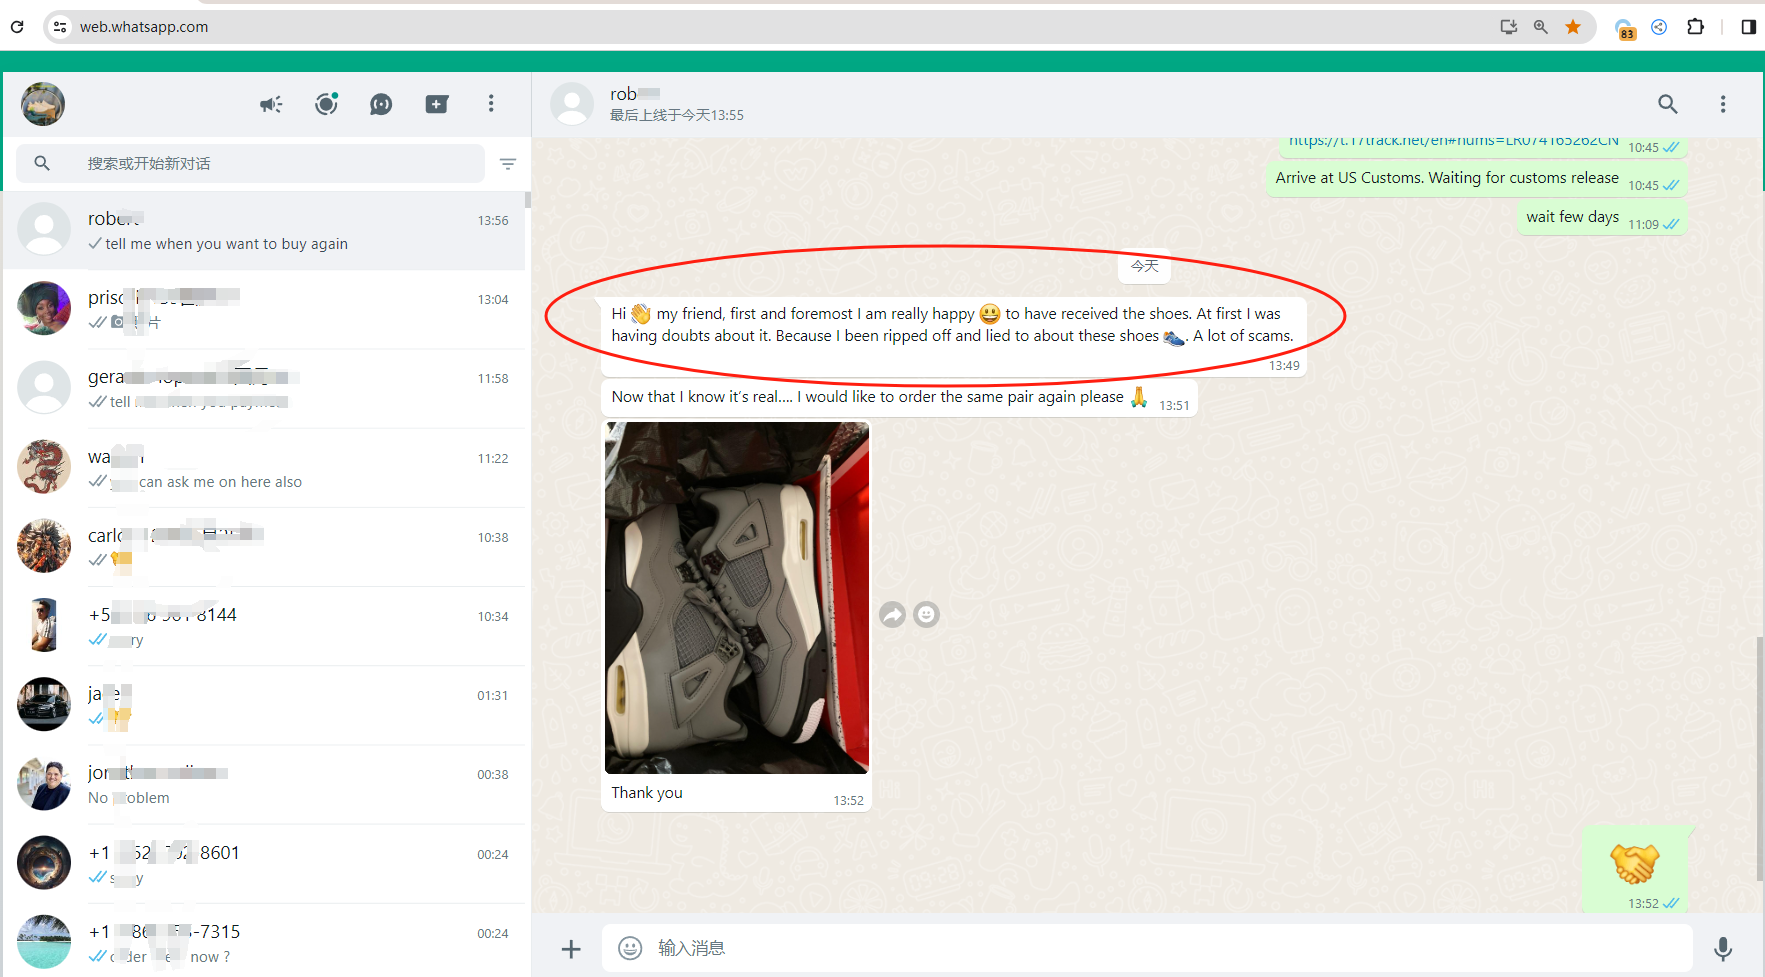Record a voice message with microphone
1765x977 pixels.
click(1722, 948)
